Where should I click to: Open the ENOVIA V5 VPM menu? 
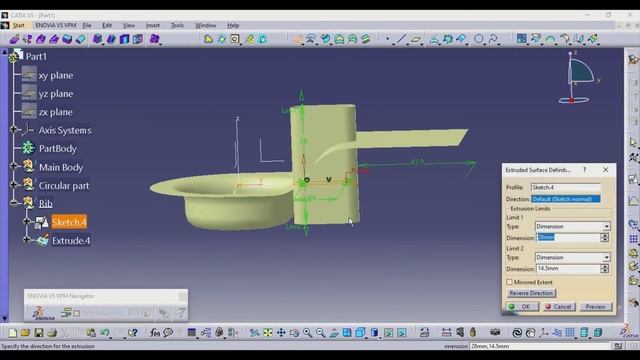coord(56,25)
